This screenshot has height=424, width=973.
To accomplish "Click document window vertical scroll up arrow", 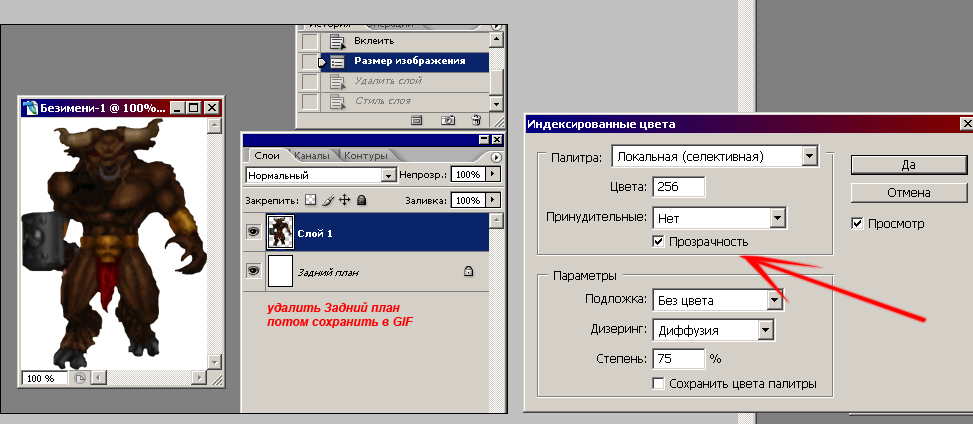I will coord(215,126).
